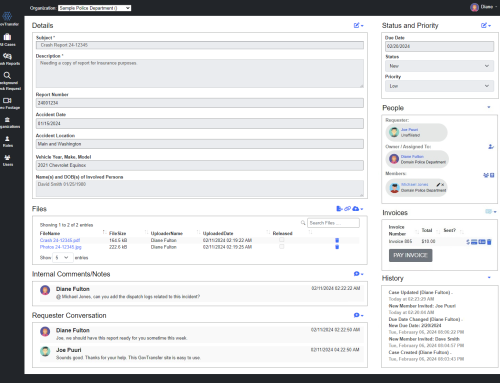500x383 pixels.
Task: Click the Description text area
Action: point(200,74)
